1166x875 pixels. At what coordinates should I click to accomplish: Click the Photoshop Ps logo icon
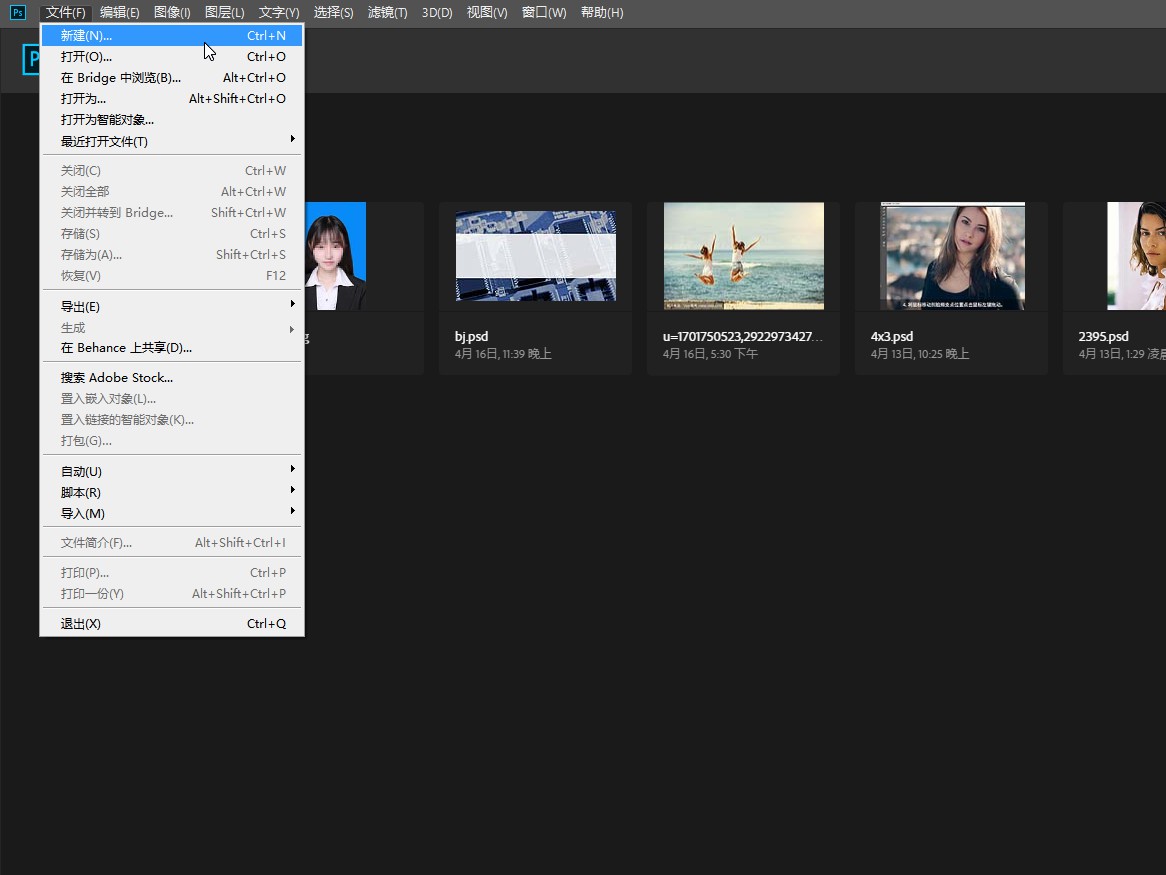tap(18, 12)
